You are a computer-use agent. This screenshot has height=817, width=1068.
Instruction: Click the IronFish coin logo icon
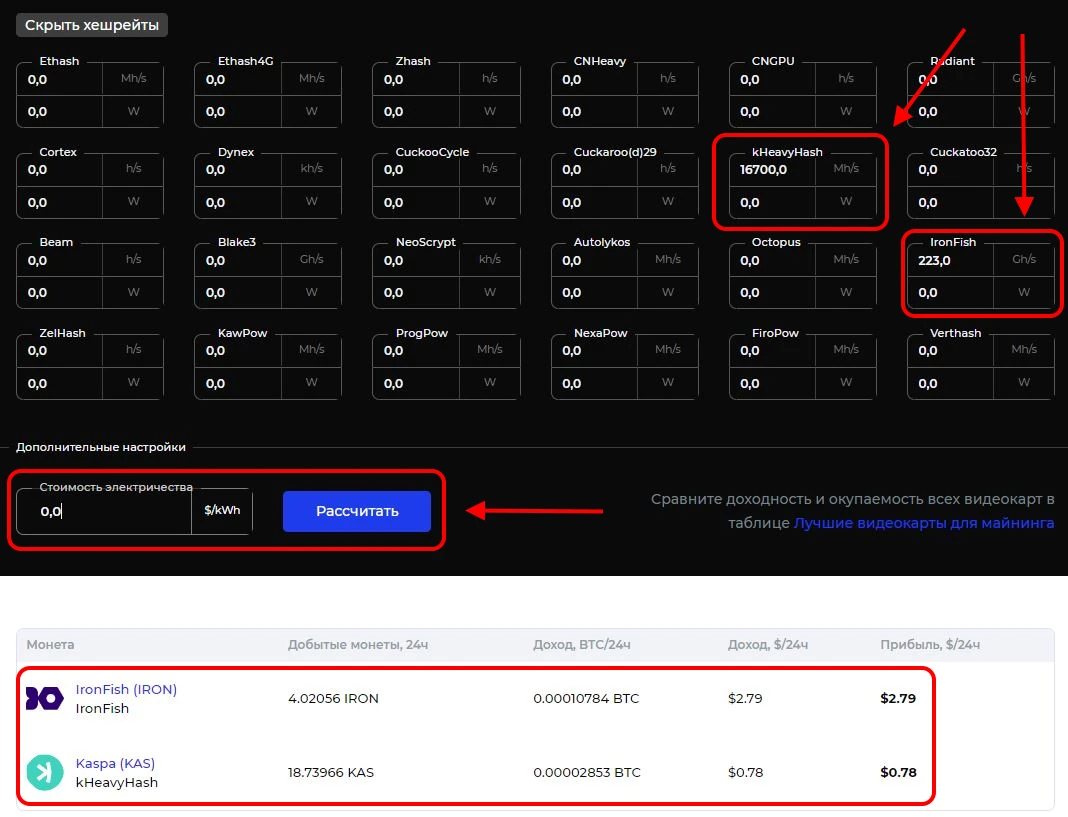[44, 699]
